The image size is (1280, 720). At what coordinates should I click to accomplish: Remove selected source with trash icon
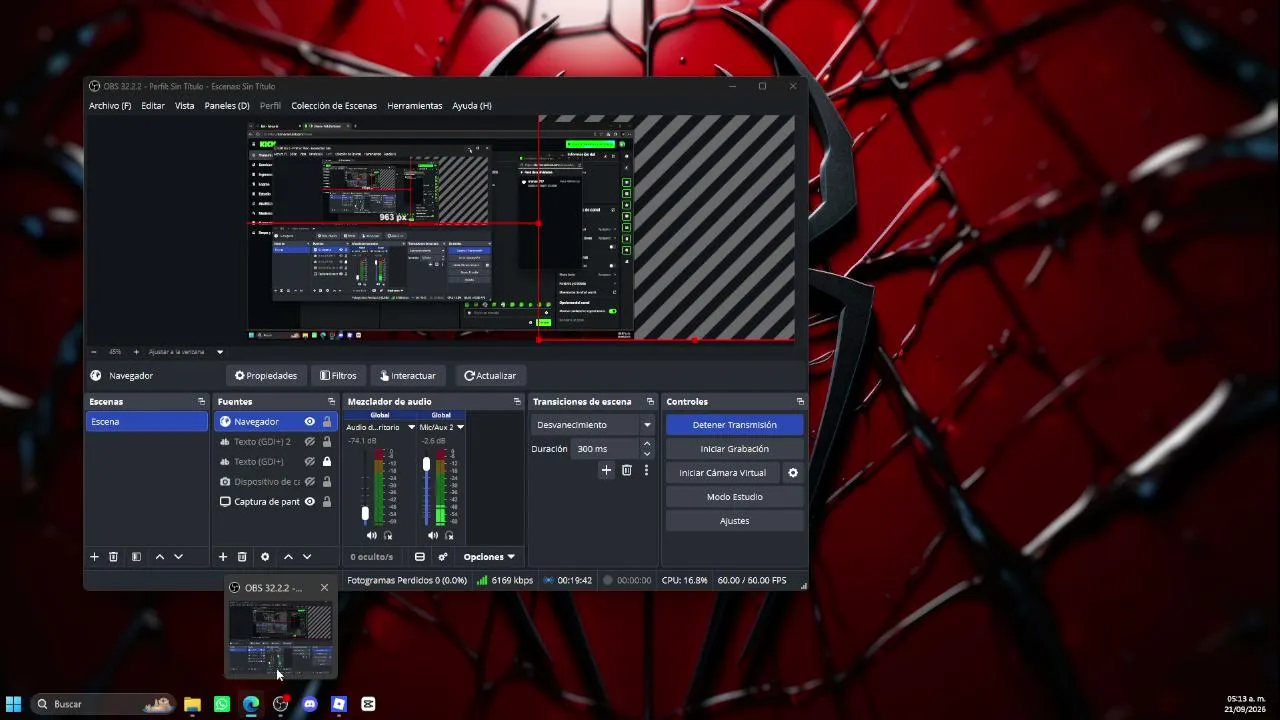[242, 557]
